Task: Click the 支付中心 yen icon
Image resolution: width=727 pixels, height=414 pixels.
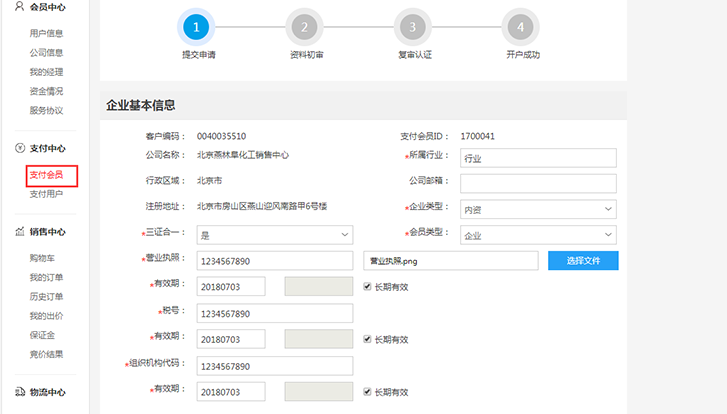Action: [20, 148]
